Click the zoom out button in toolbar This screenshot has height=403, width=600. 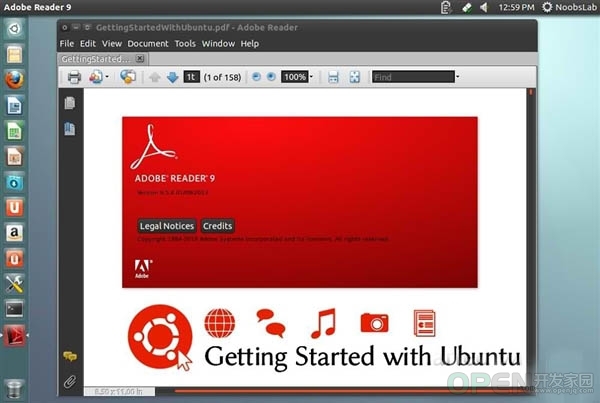256,77
